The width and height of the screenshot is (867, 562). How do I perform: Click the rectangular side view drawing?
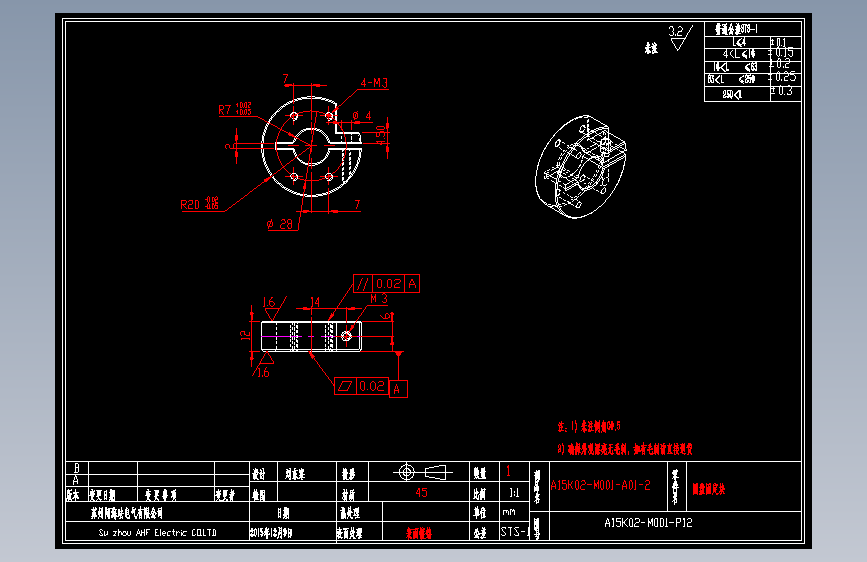coord(311,336)
